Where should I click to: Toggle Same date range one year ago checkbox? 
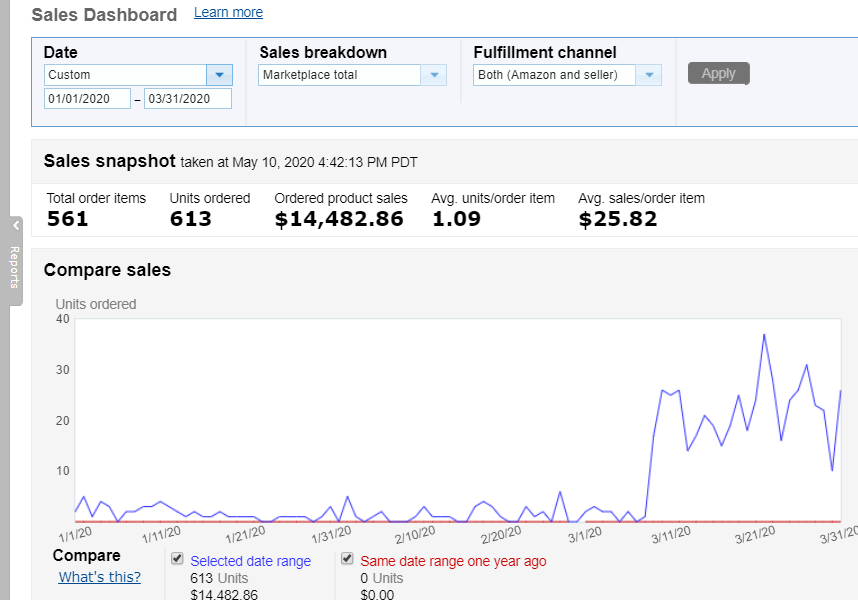347,559
